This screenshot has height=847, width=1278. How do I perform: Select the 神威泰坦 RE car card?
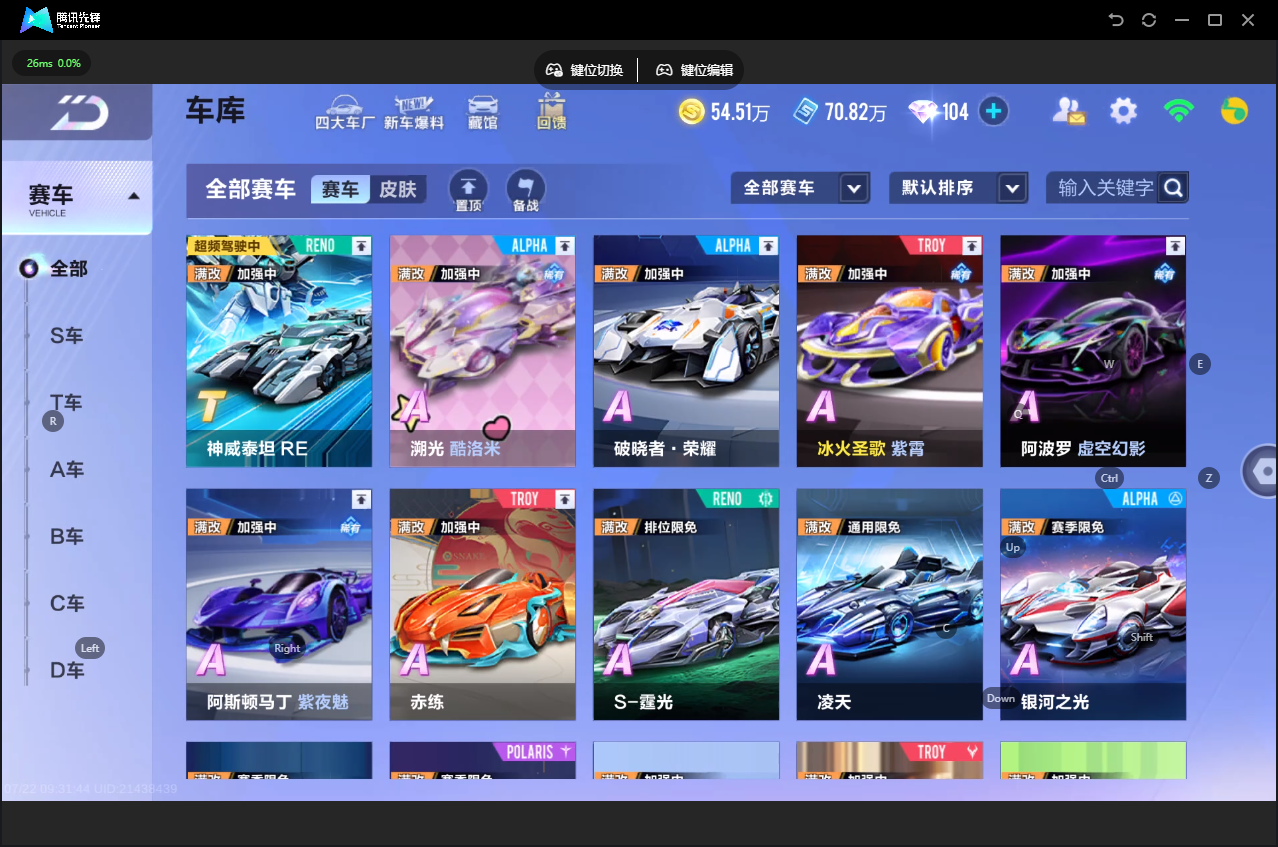point(279,351)
